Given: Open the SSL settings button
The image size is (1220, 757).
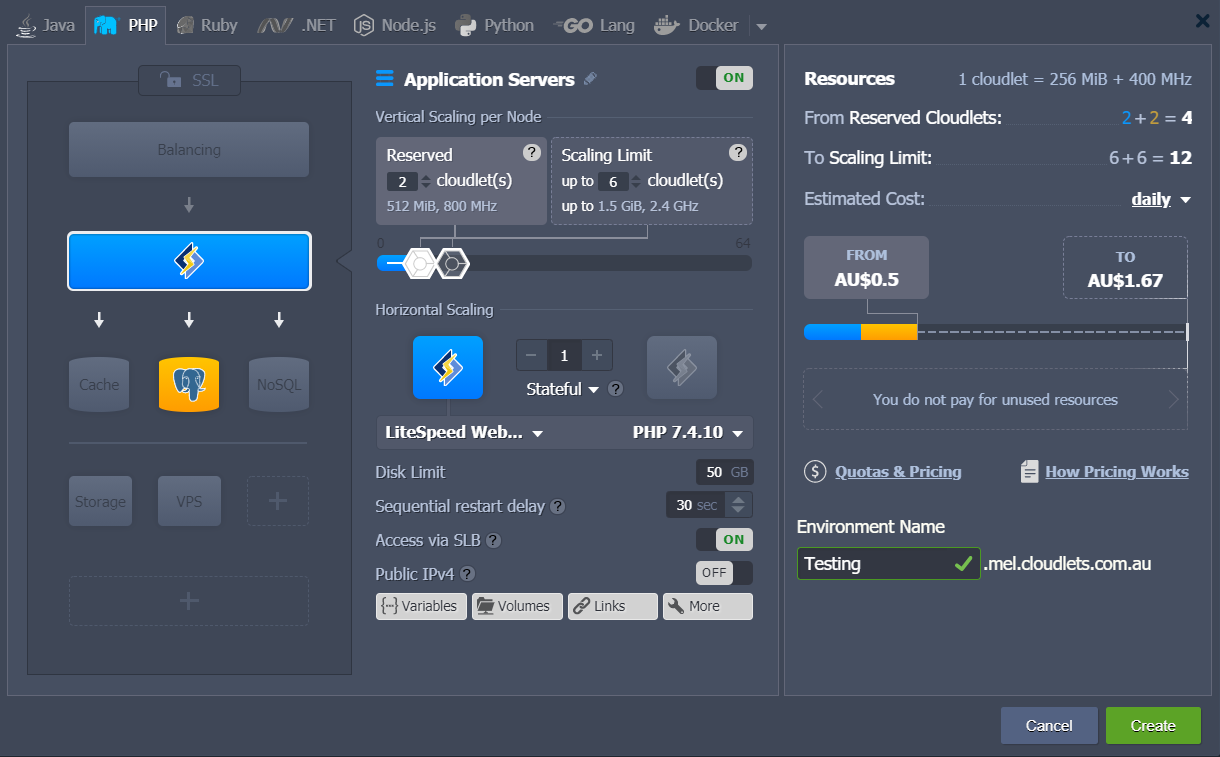Looking at the screenshot, I should click(x=189, y=80).
